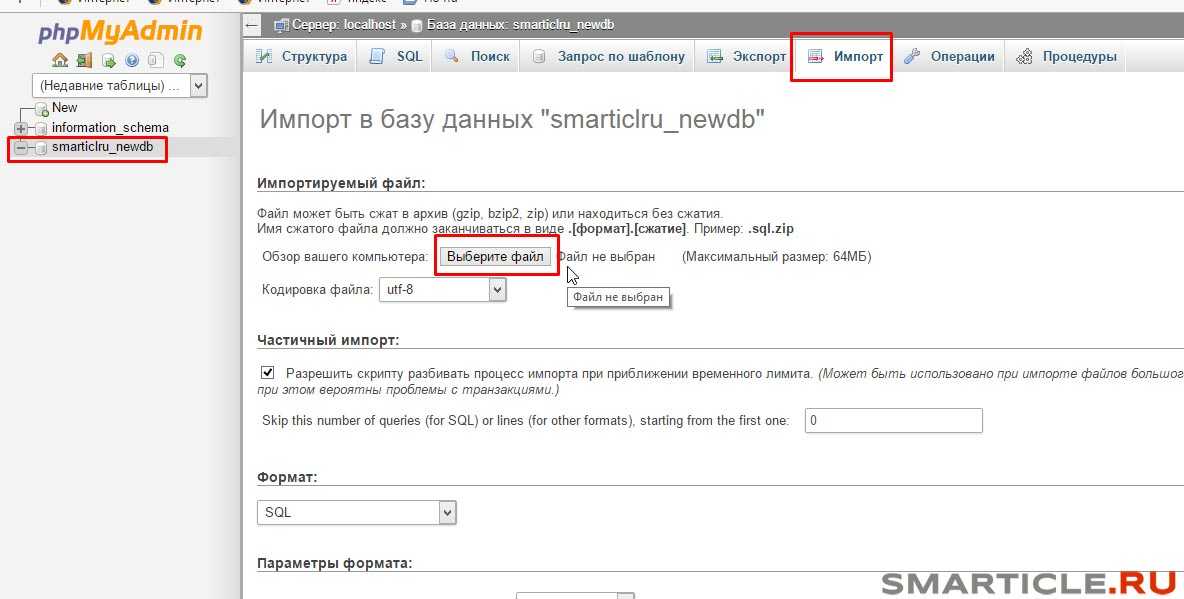Image resolution: width=1184 pixels, height=599 pixels.
Task: Click the phpMyAdmin logo
Action: click(120, 32)
